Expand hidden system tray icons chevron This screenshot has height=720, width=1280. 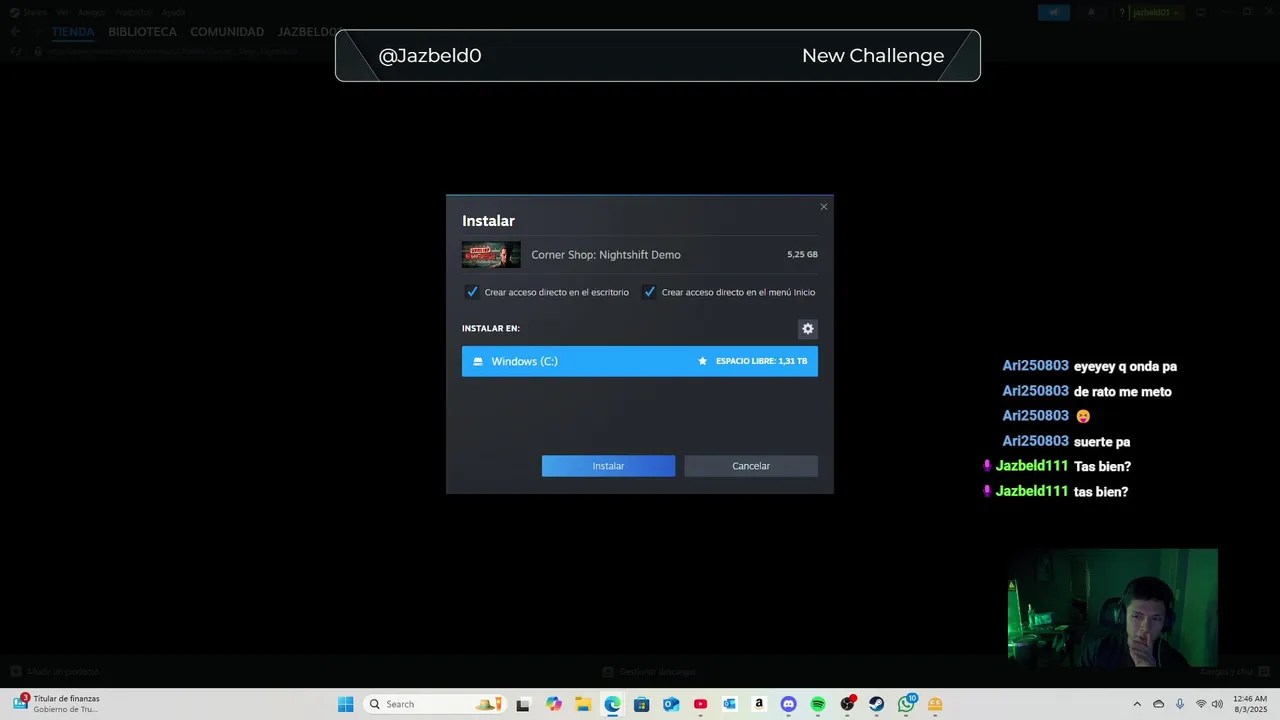(x=1137, y=704)
